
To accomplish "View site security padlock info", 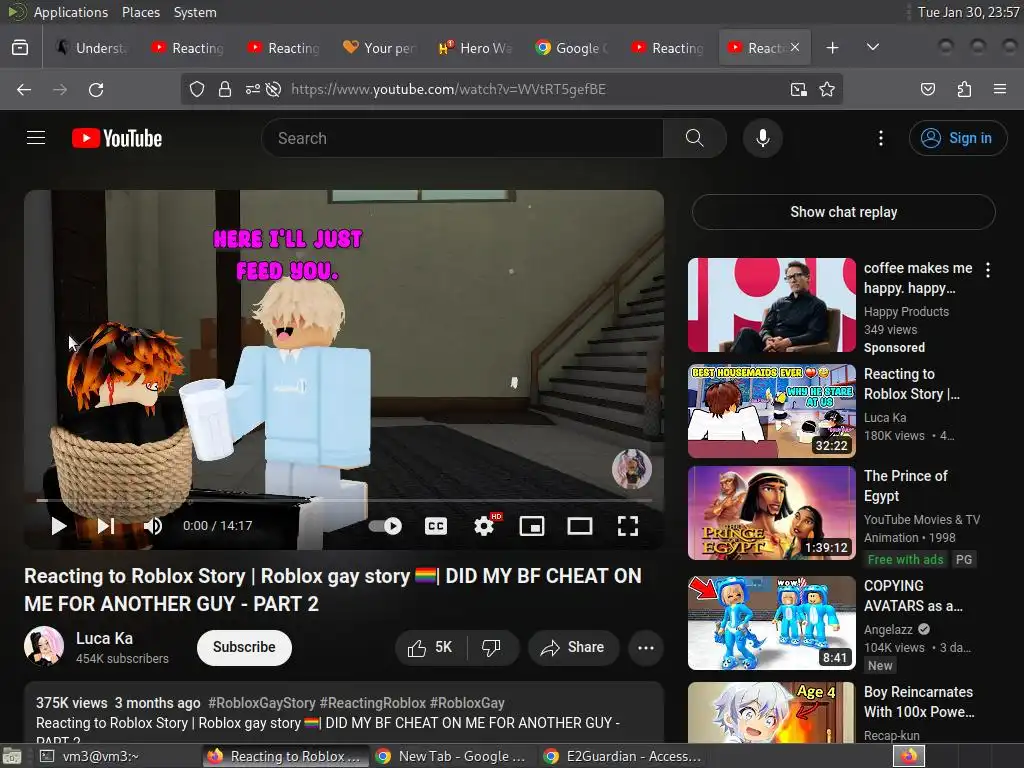I will pos(225,89).
